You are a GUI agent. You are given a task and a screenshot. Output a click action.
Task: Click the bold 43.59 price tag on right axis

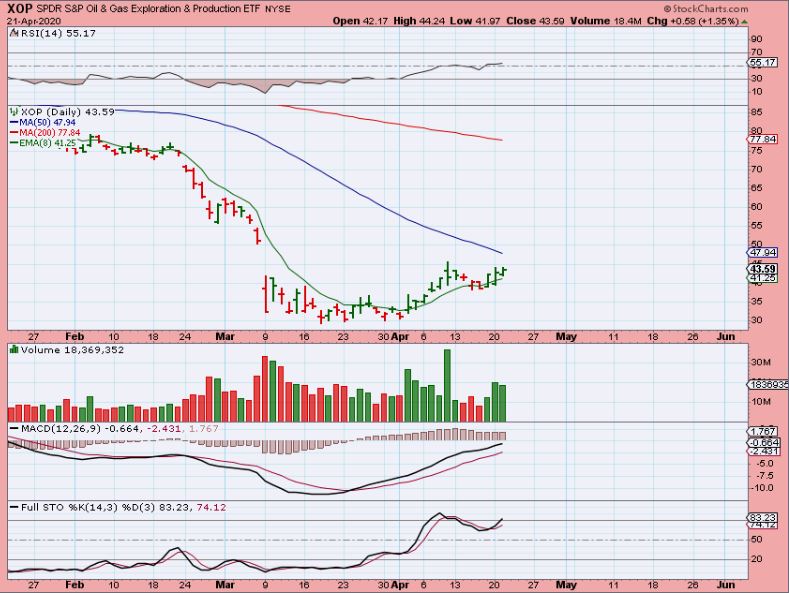point(763,269)
